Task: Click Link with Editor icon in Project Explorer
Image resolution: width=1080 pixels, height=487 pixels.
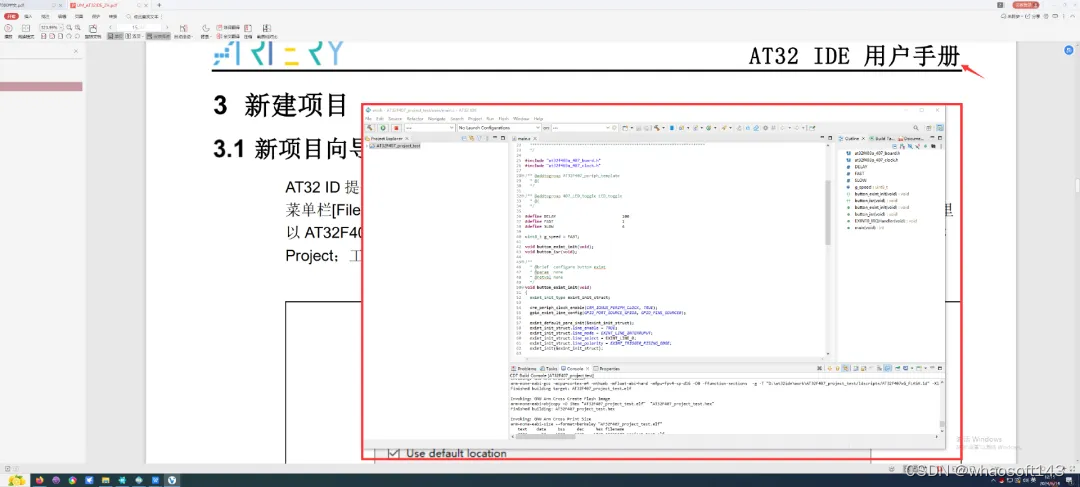Action: click(x=472, y=138)
